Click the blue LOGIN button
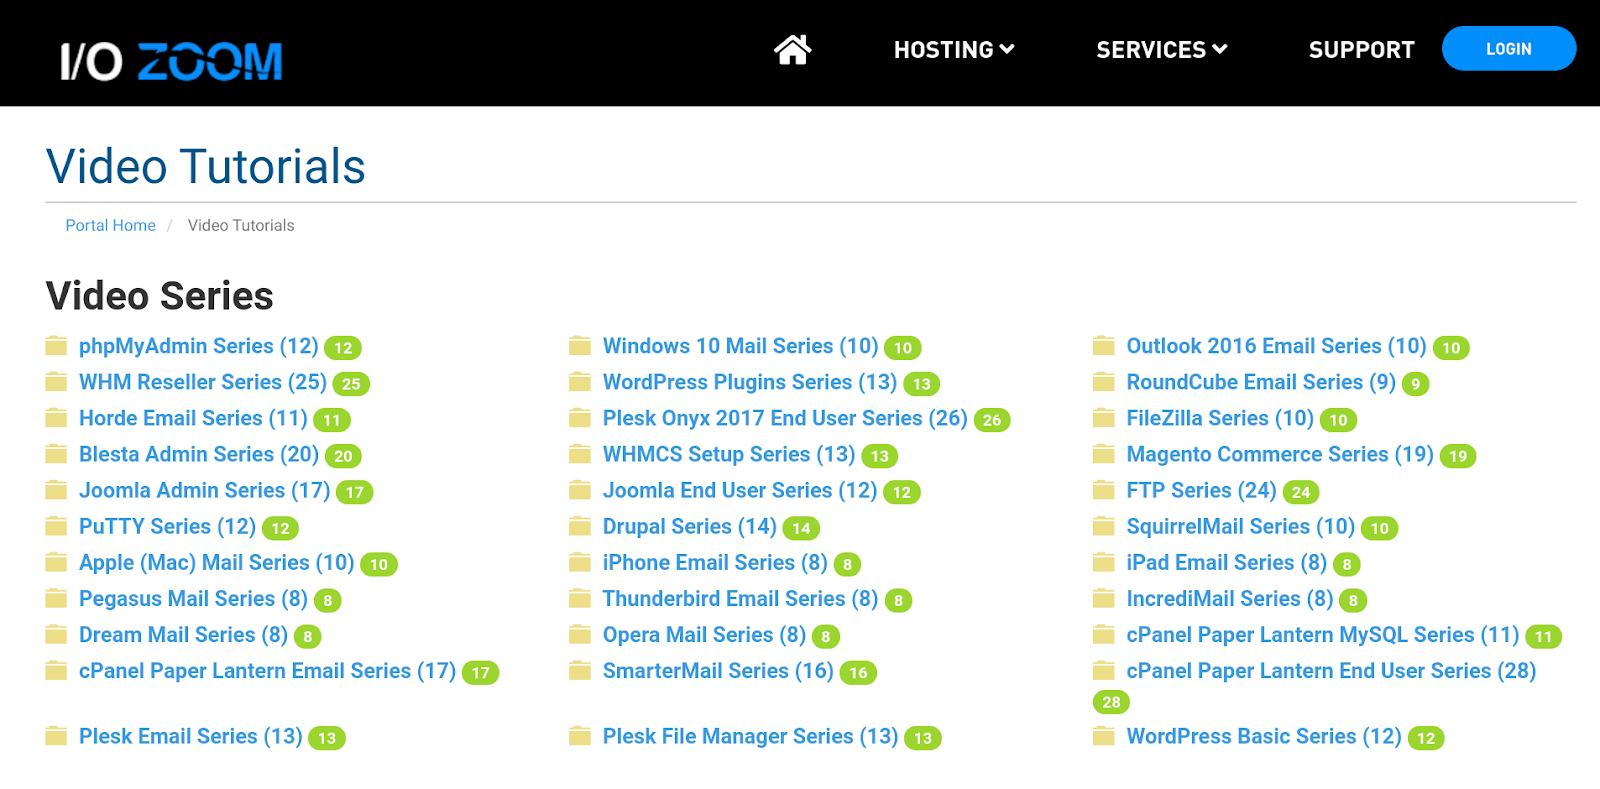Image resolution: width=1600 pixels, height=789 pixels. pyautogui.click(x=1509, y=48)
